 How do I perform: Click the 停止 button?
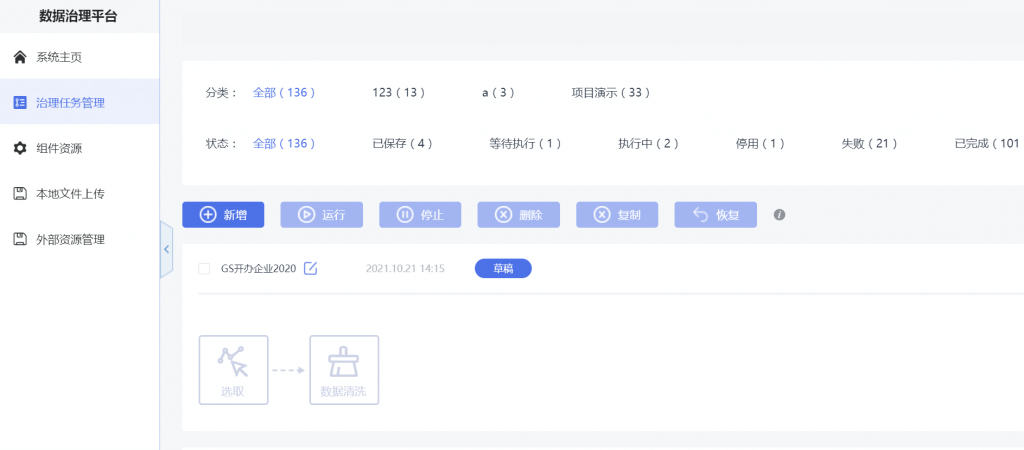(x=421, y=215)
